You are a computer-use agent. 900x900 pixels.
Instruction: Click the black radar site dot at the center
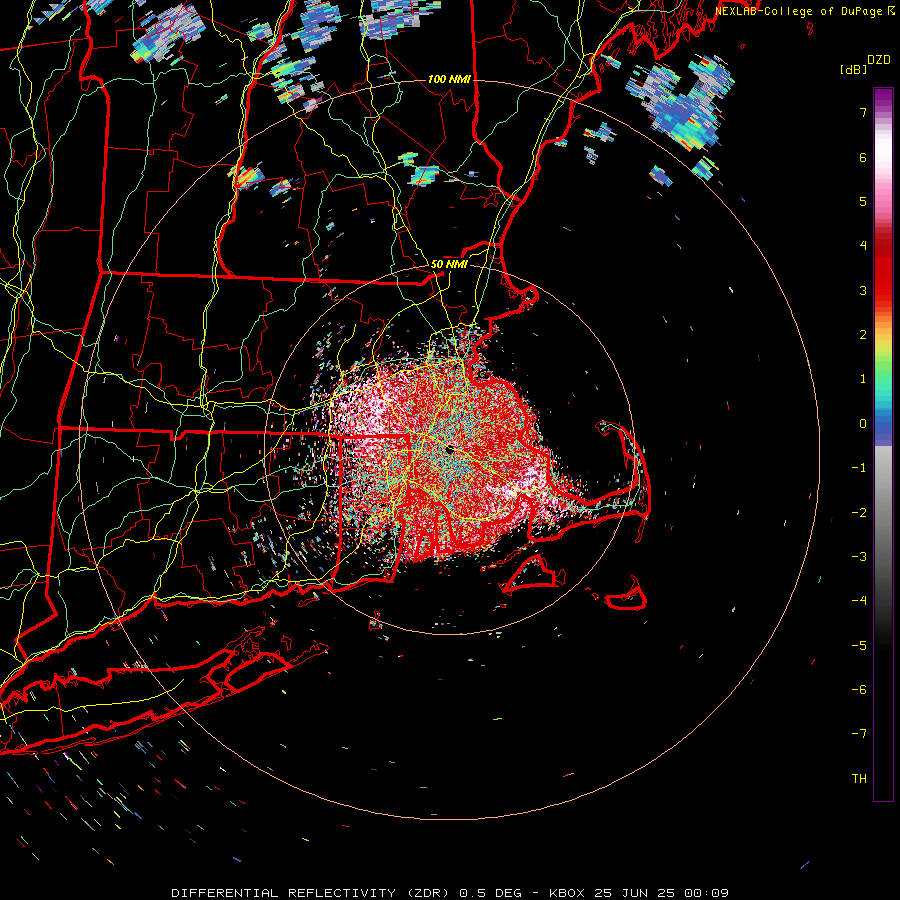coord(450,449)
